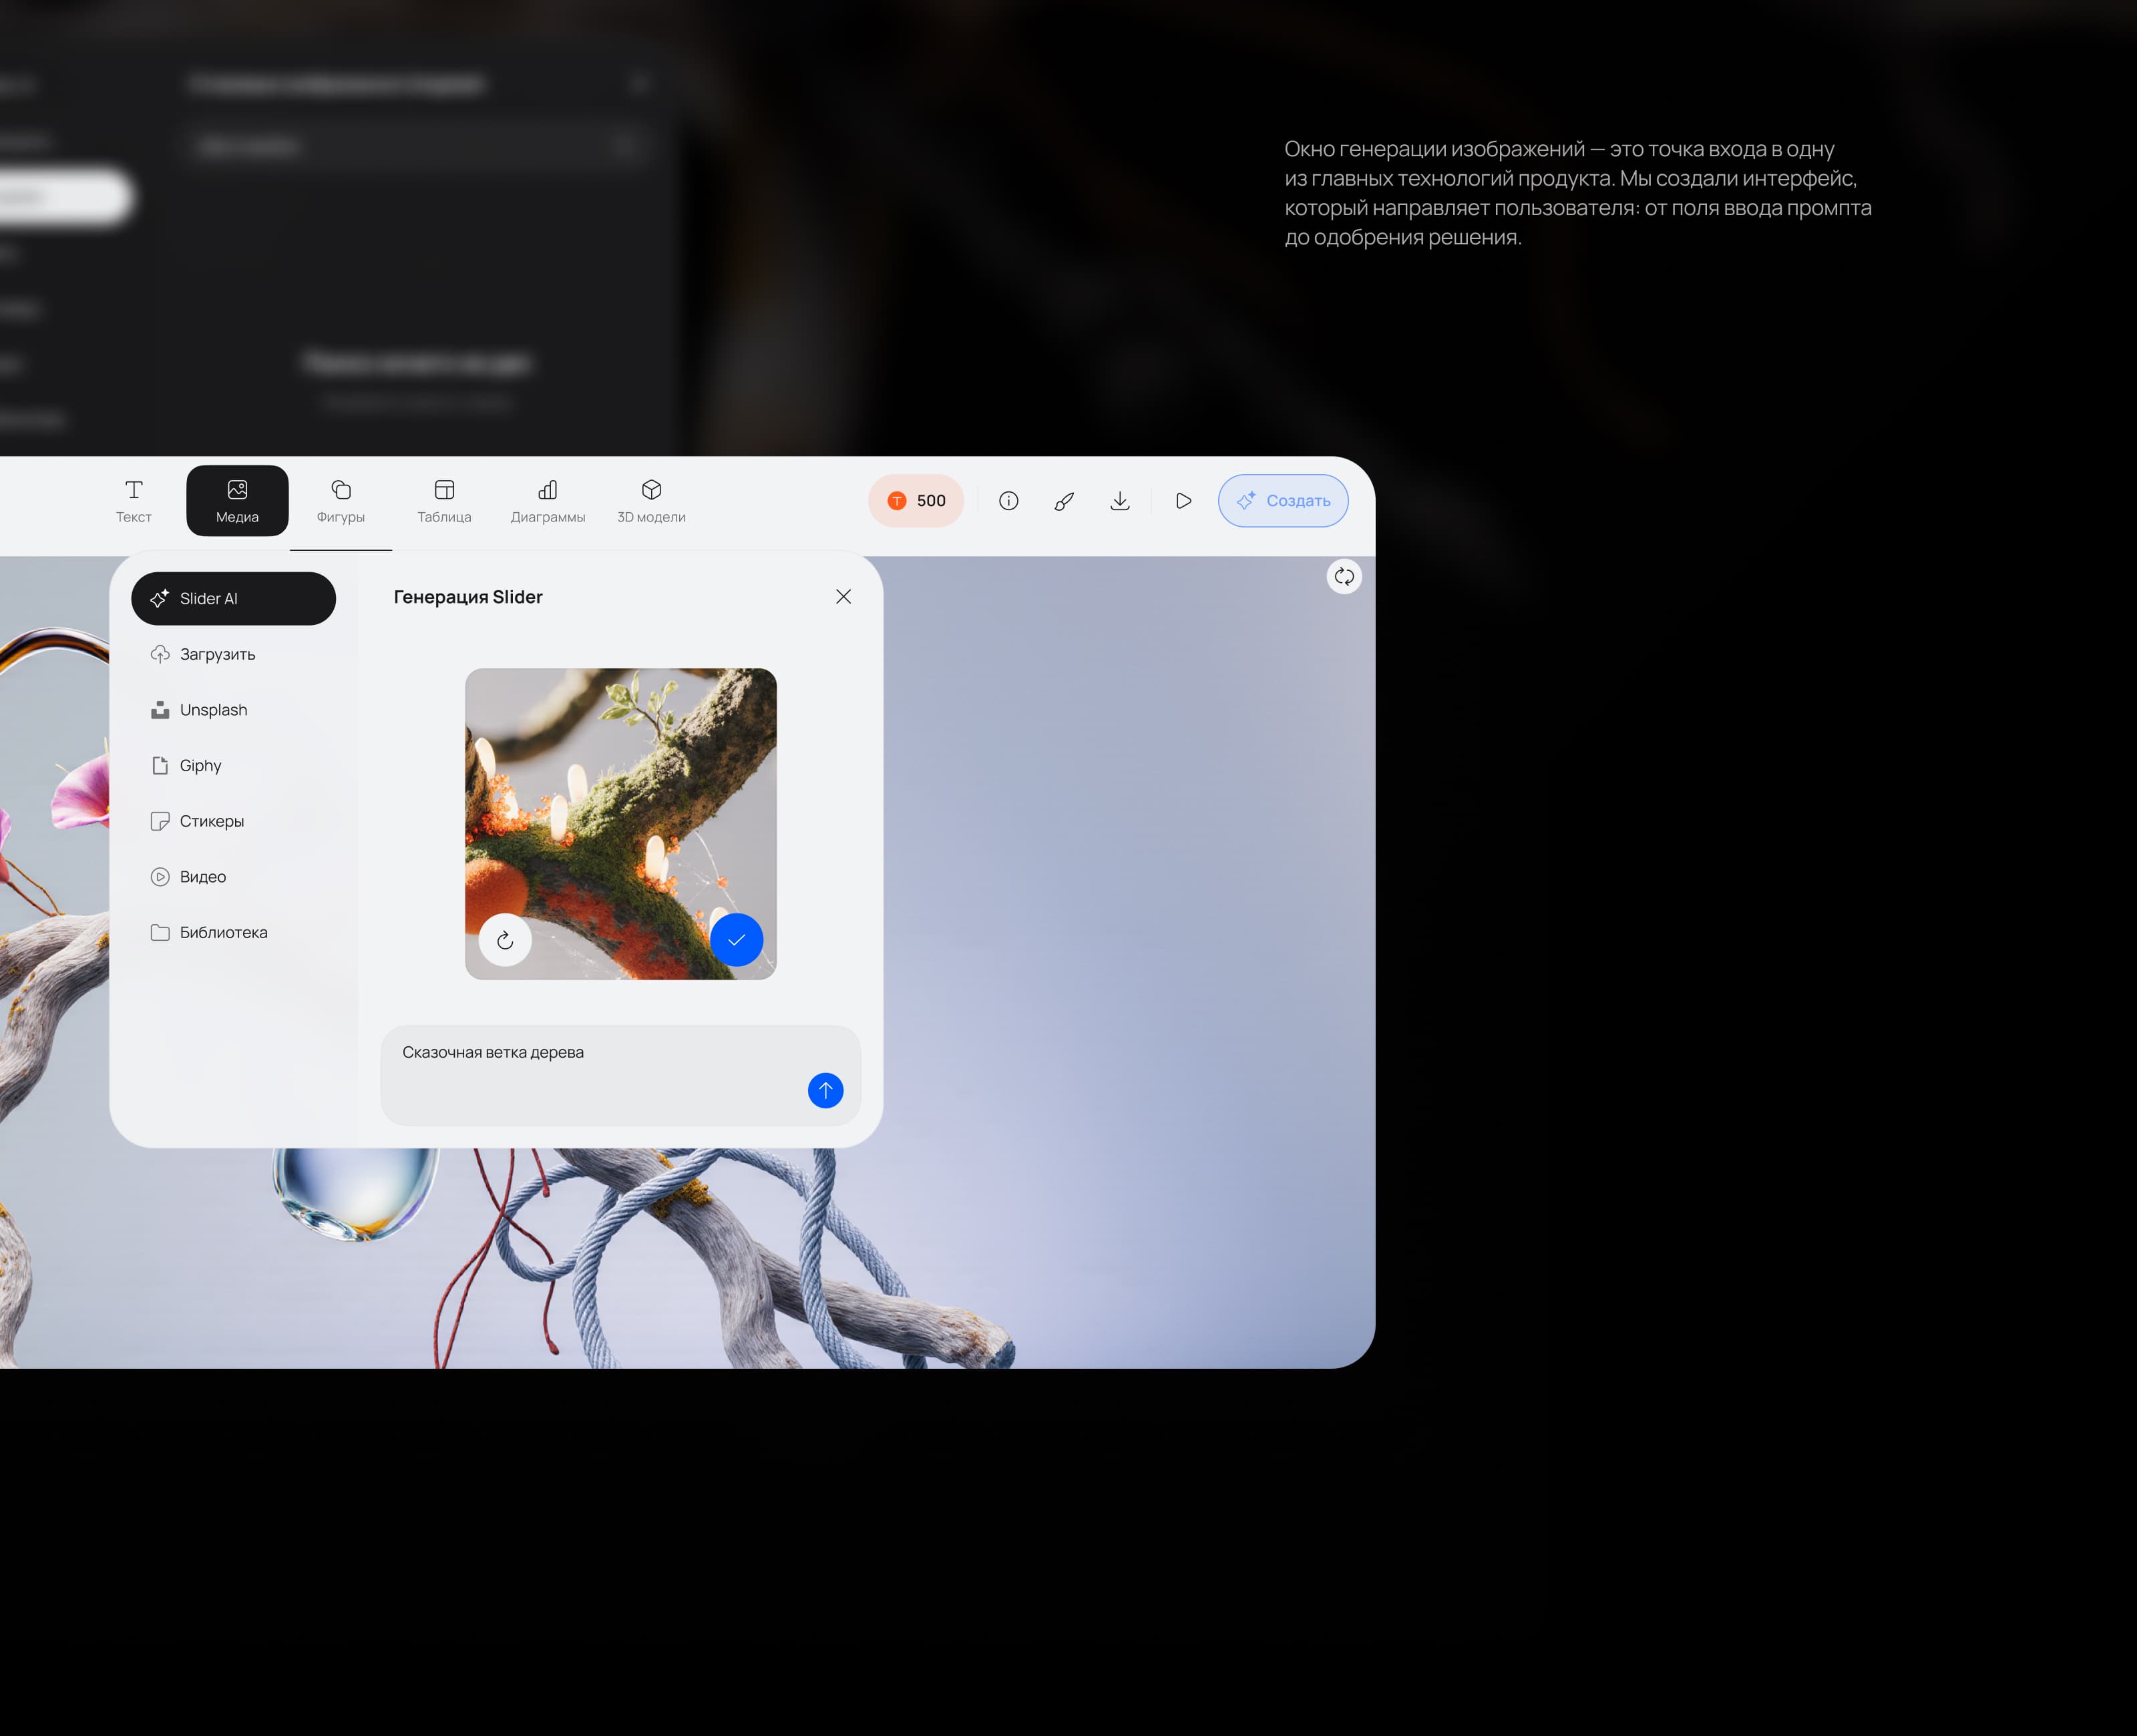Regenerate the image with the refresh icon
2137x1736 pixels.
point(505,940)
